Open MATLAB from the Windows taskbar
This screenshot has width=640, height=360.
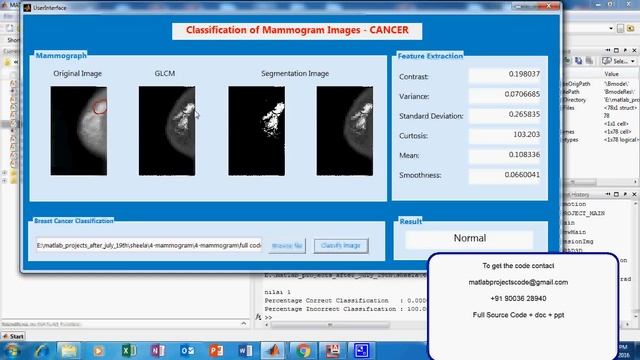pos(273,351)
